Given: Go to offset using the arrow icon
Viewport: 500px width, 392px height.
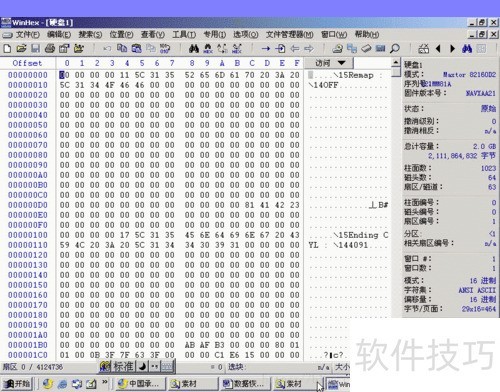Looking at the screenshot, I should pyautogui.click(x=266, y=49).
